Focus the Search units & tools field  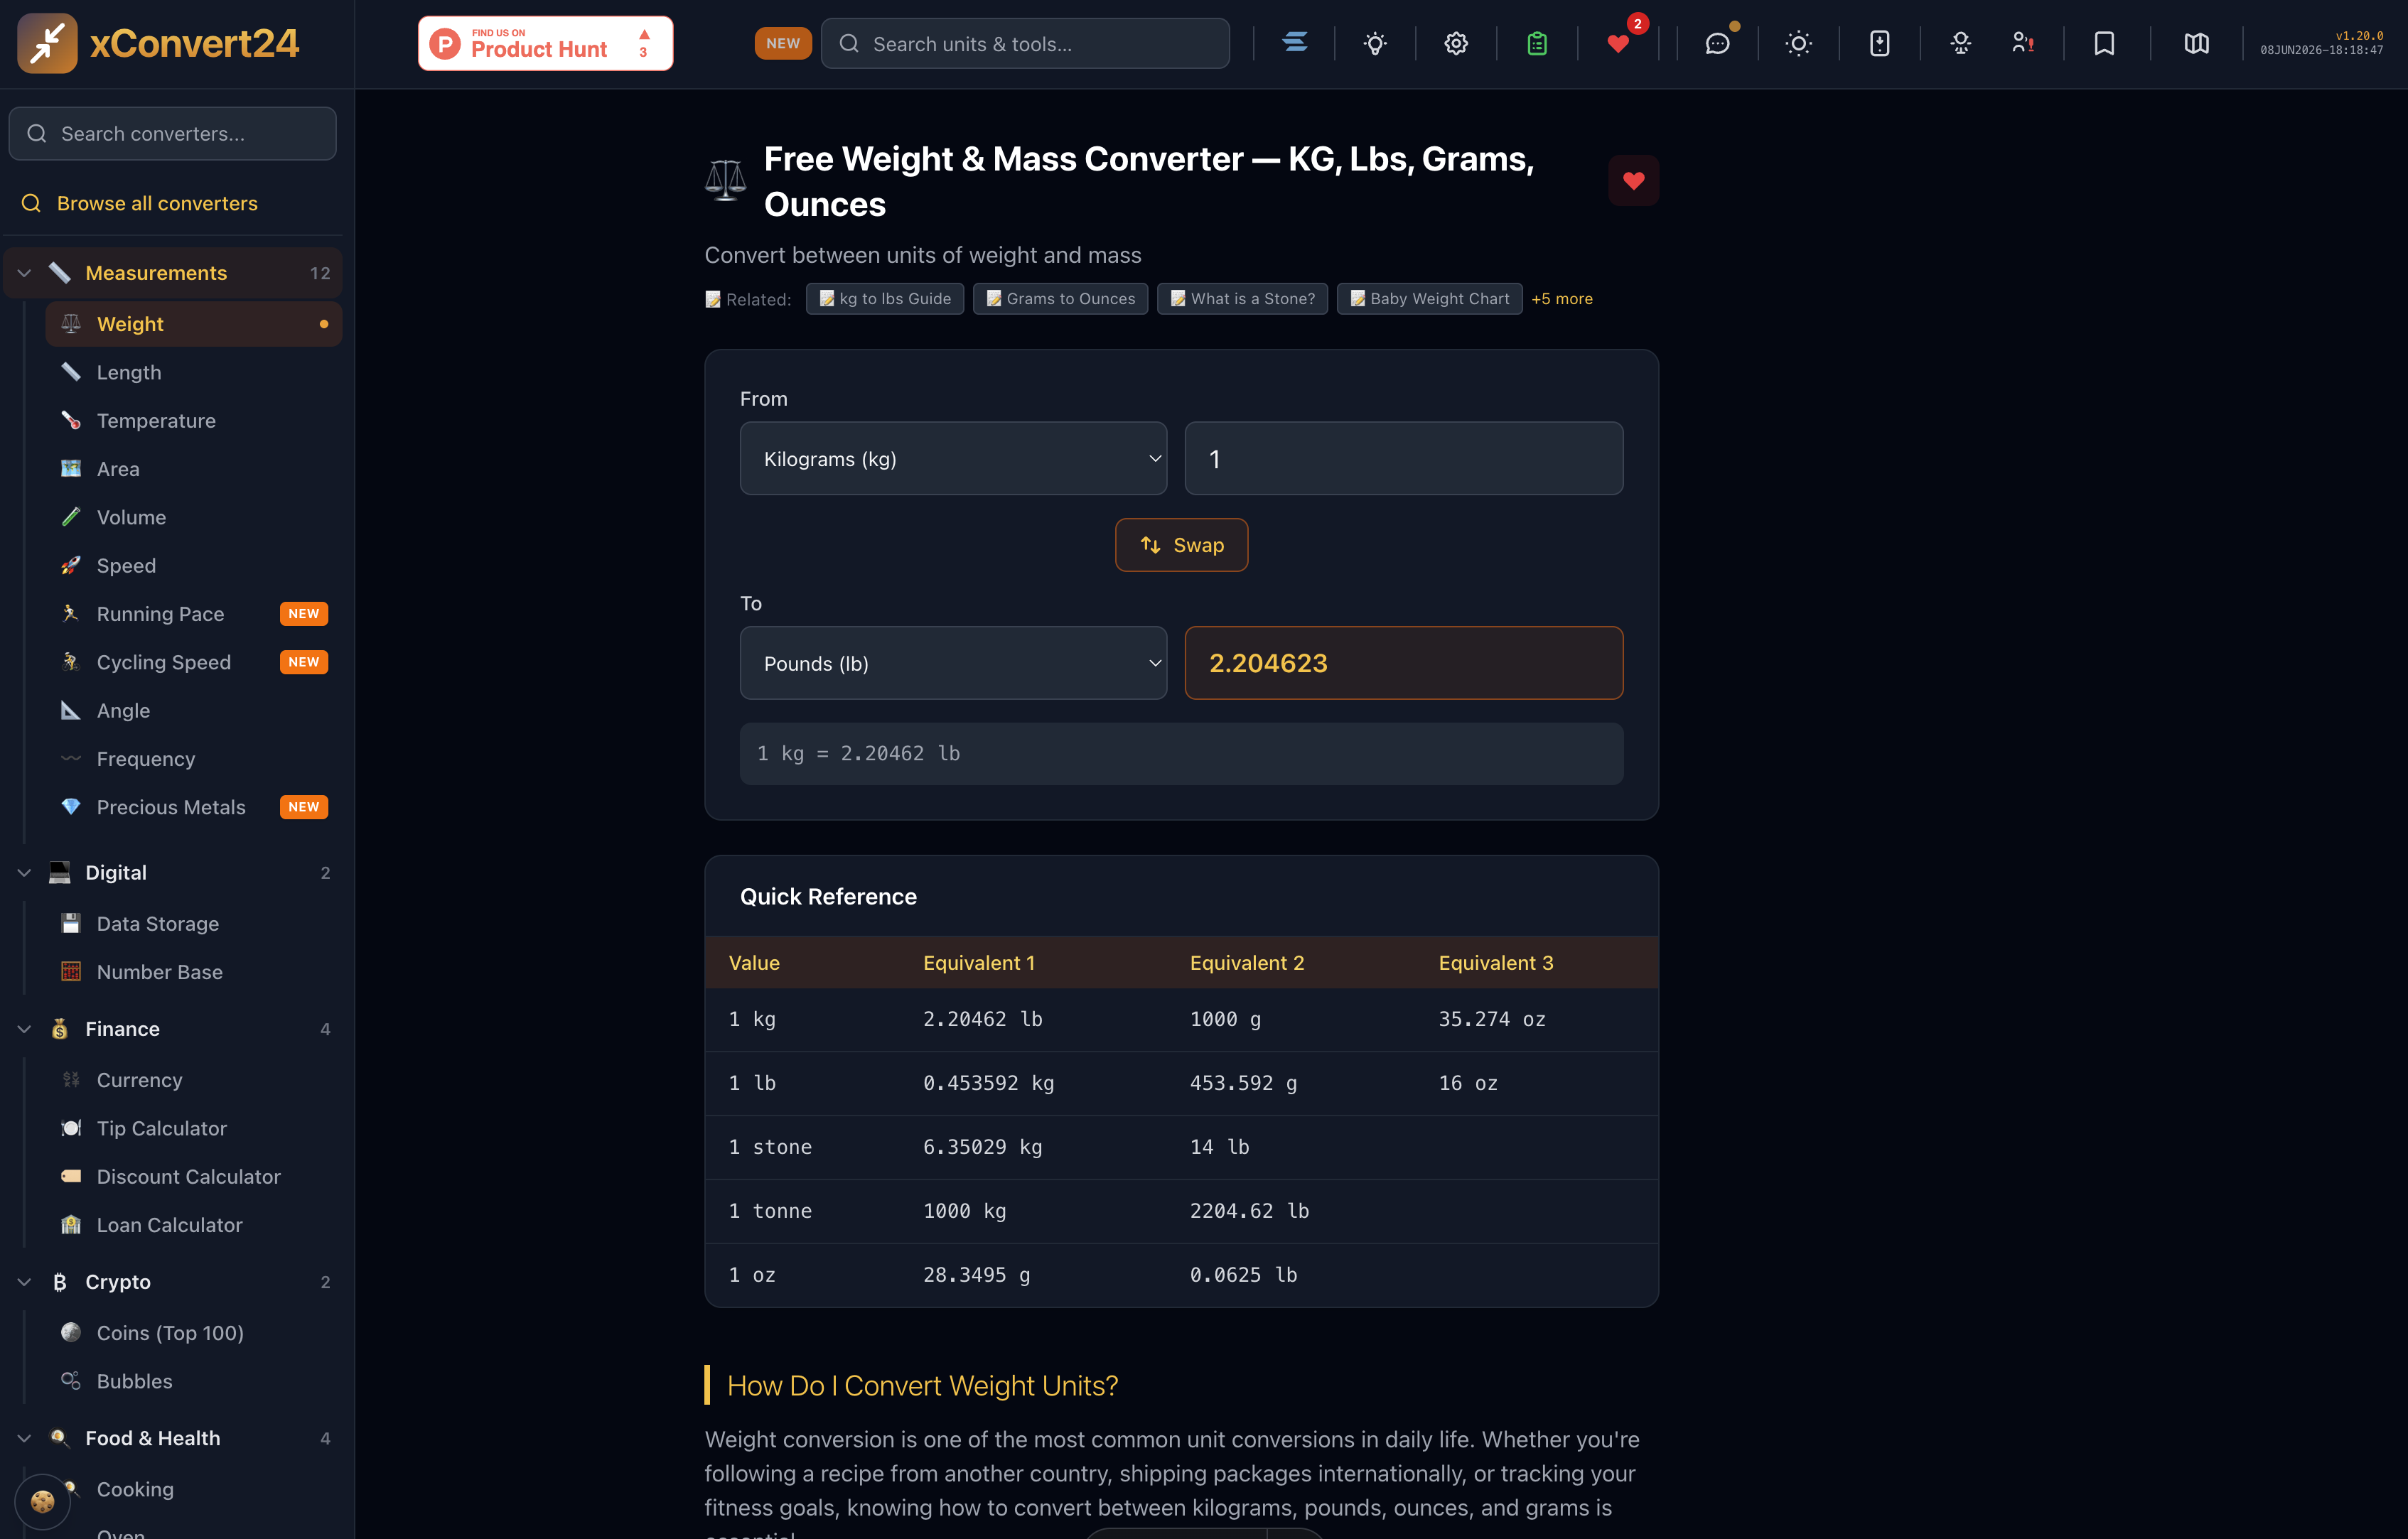[x=1025, y=43]
